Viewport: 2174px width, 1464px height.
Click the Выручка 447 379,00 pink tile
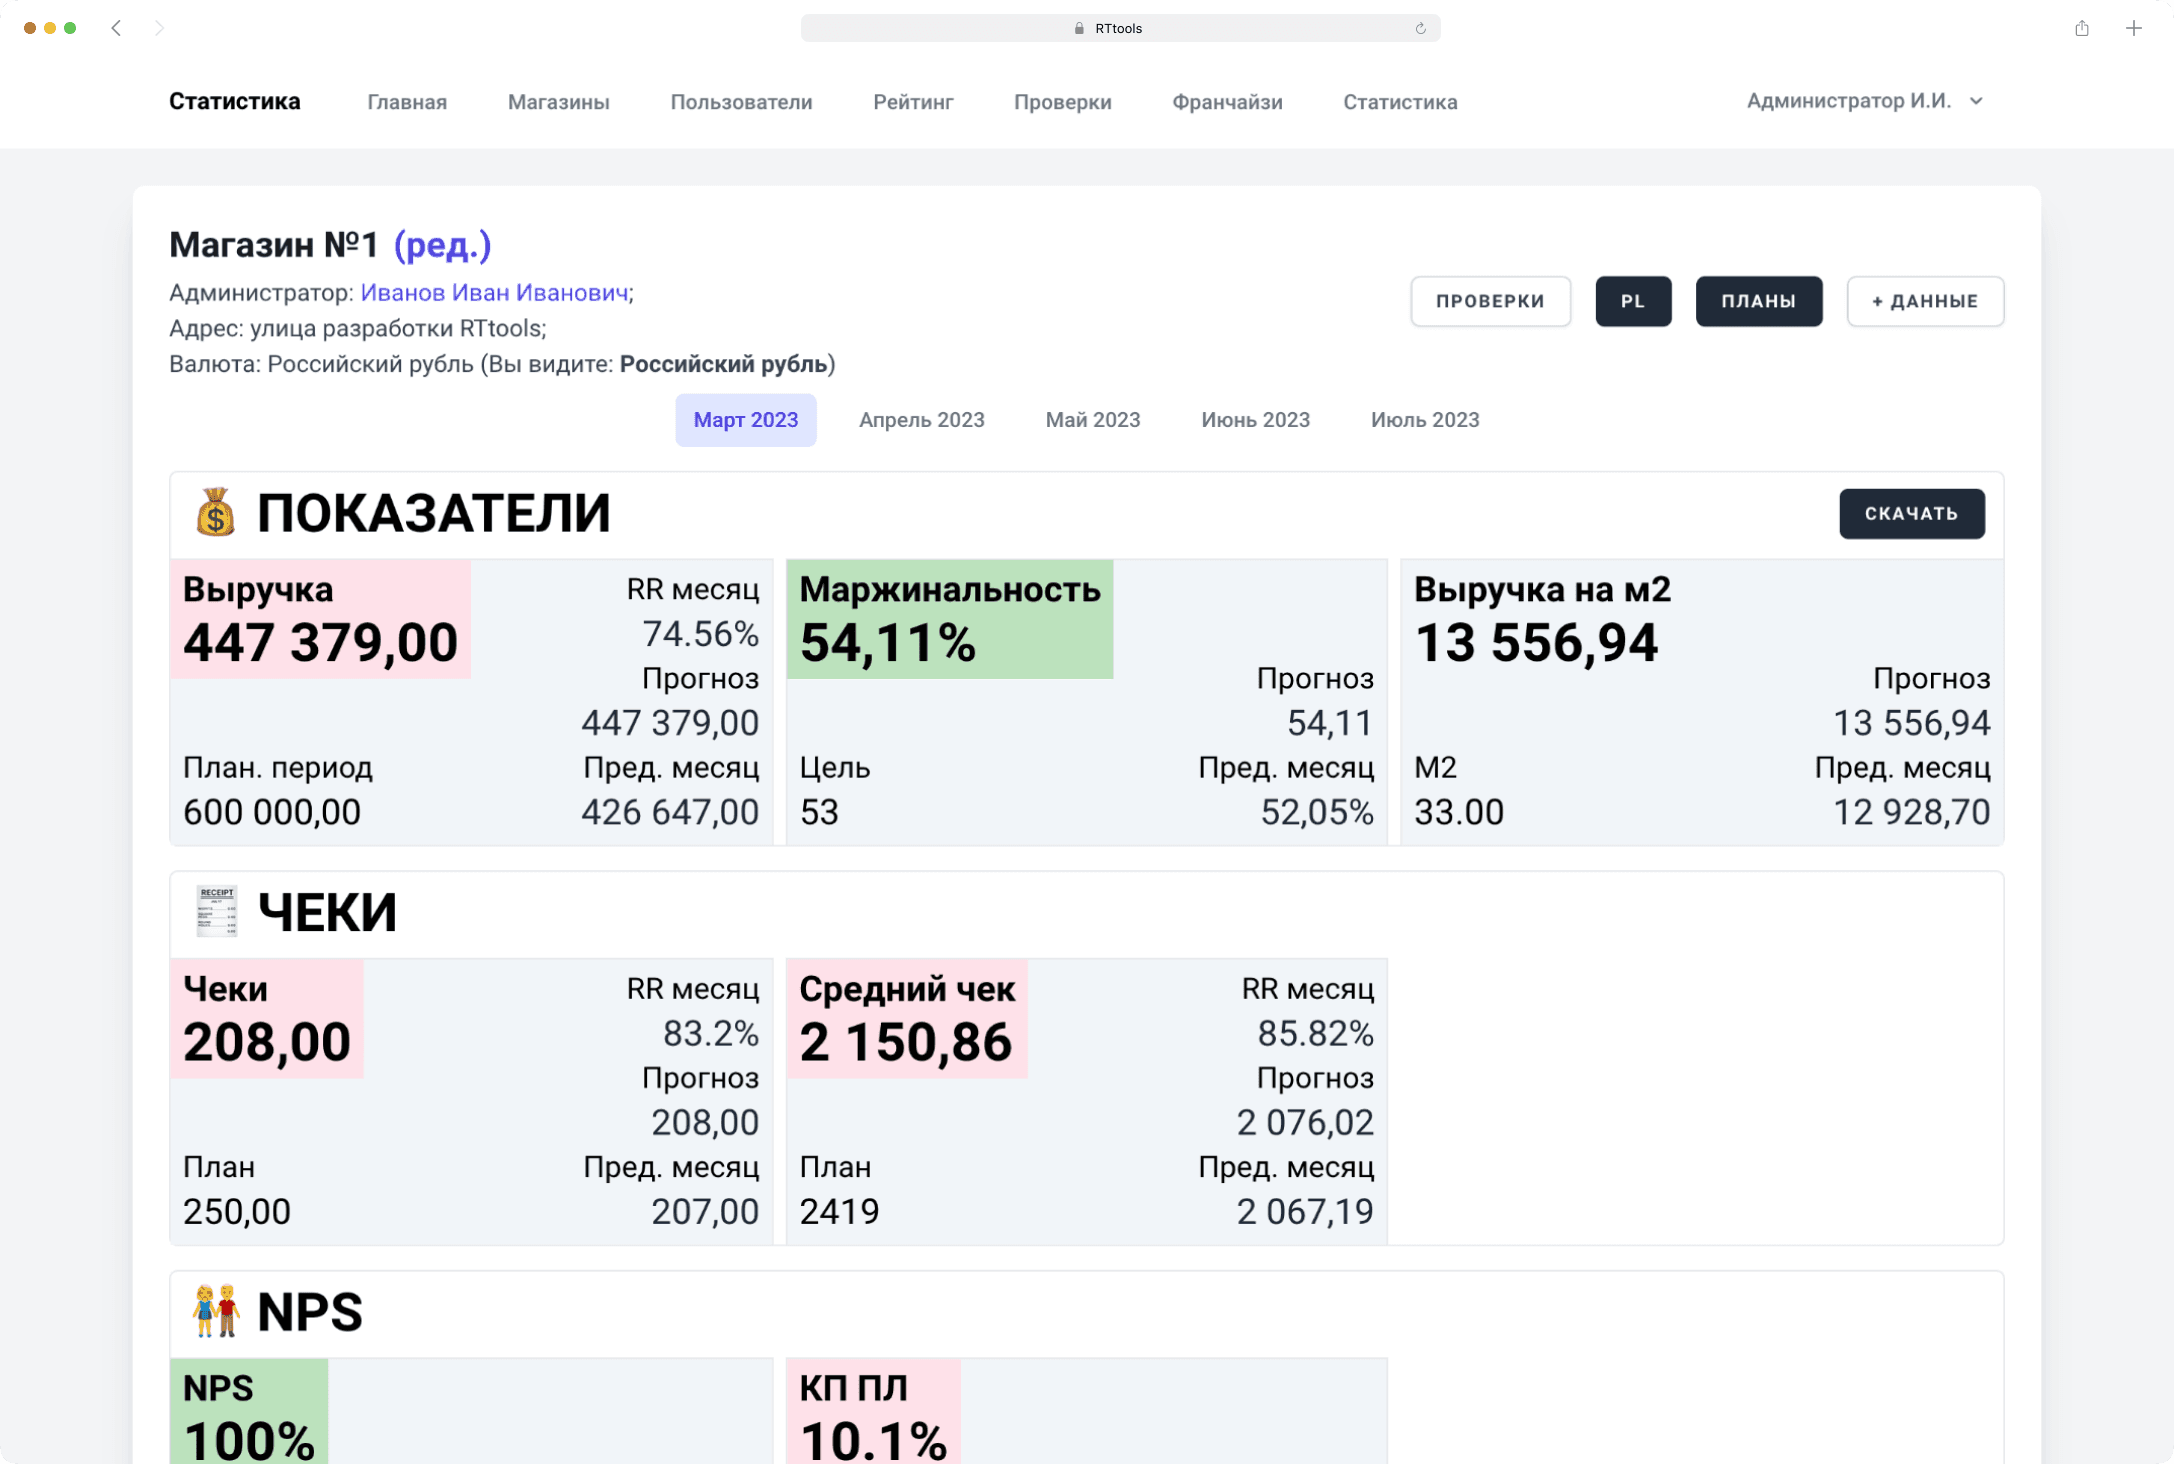320,620
